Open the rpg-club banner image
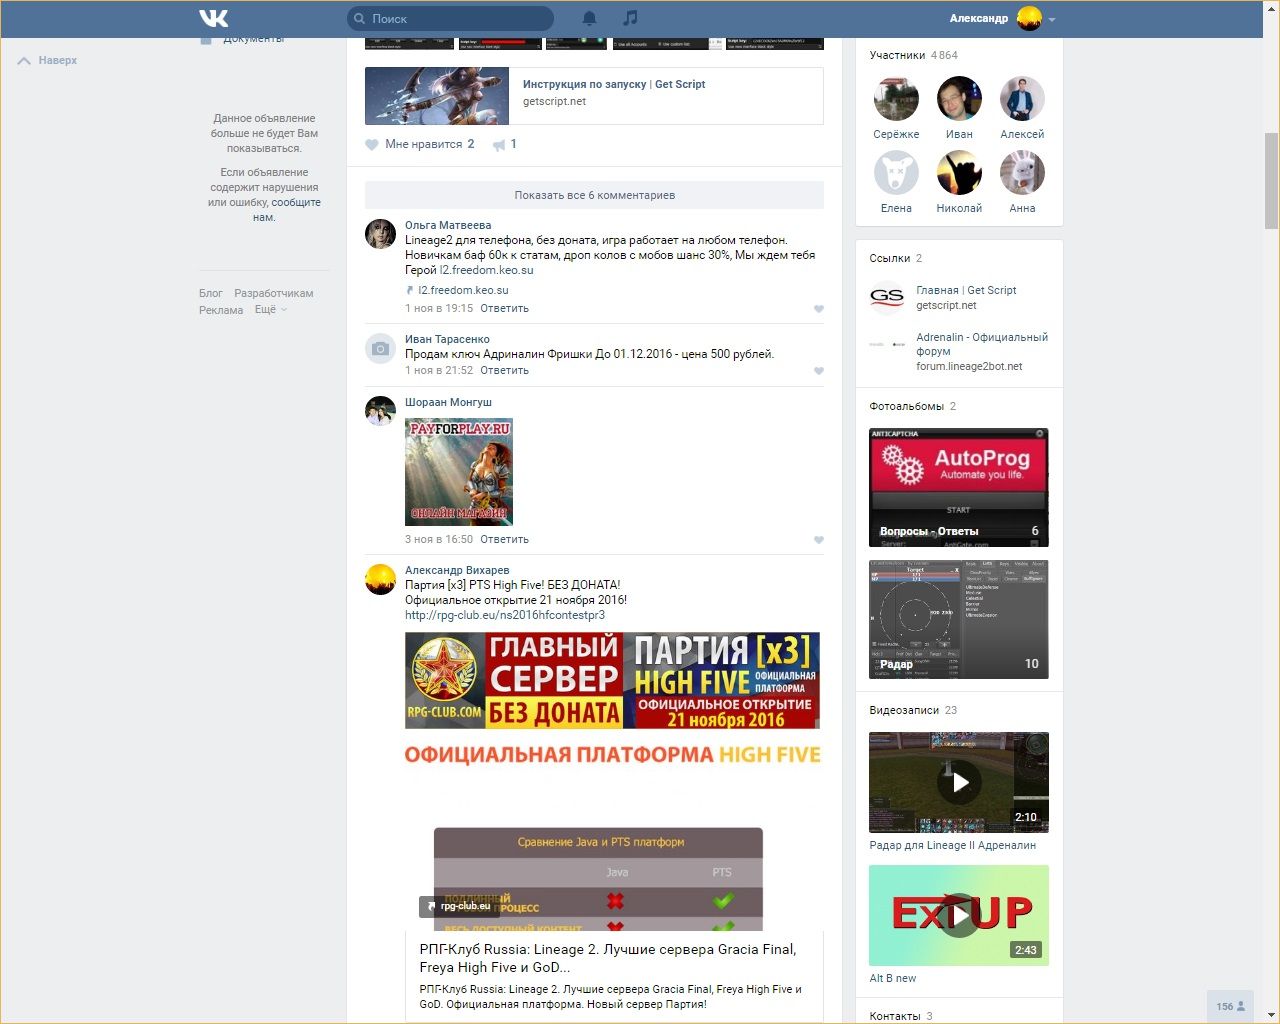 (612, 680)
